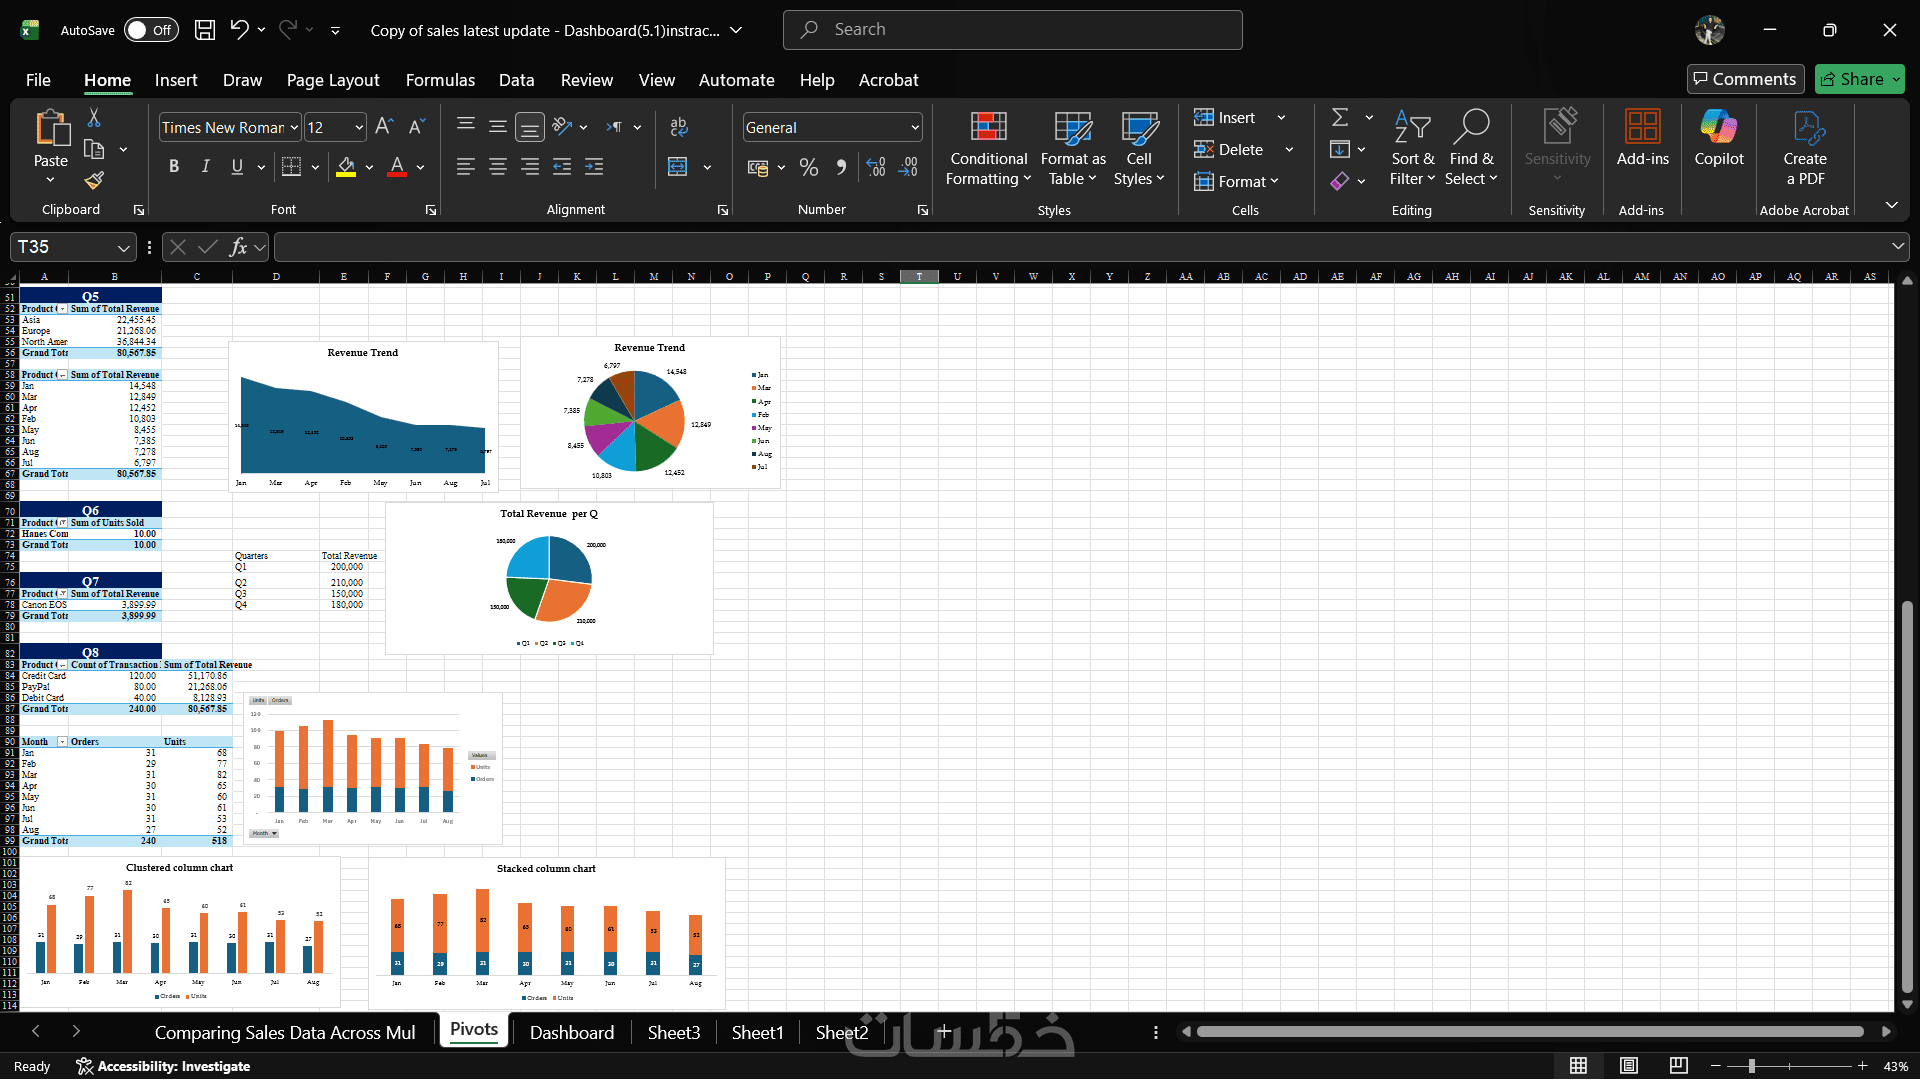Click Increase Decimal icon
Image resolution: width=1920 pixels, height=1080 pixels.
(x=876, y=167)
